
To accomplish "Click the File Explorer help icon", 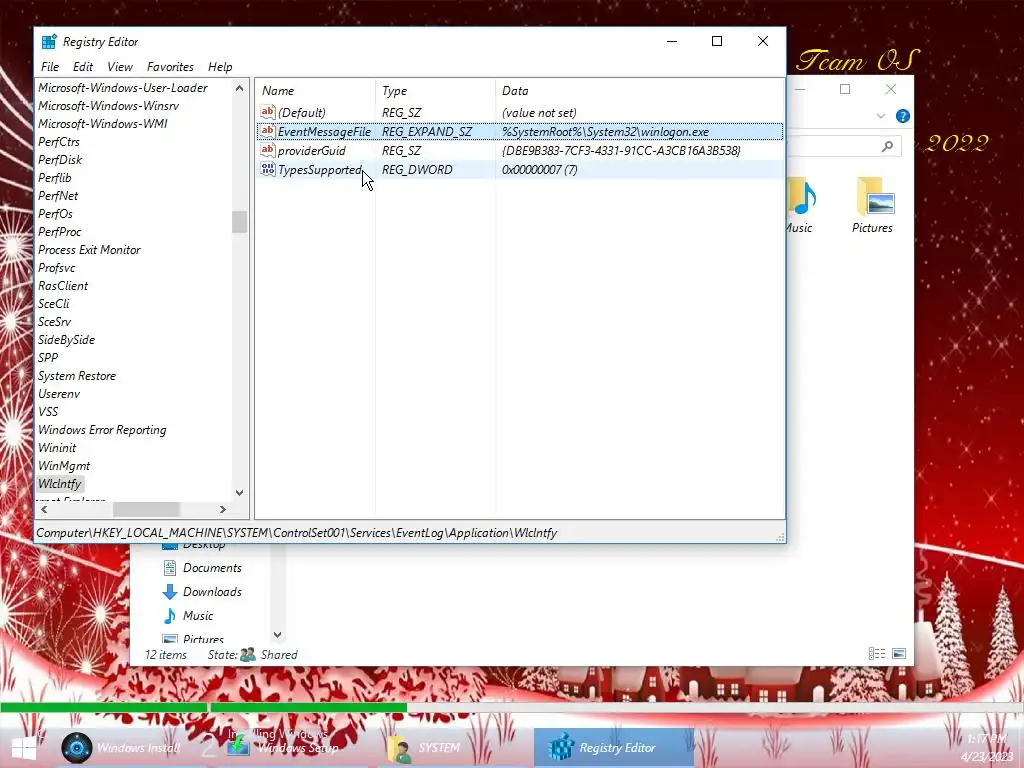I will pos(903,116).
